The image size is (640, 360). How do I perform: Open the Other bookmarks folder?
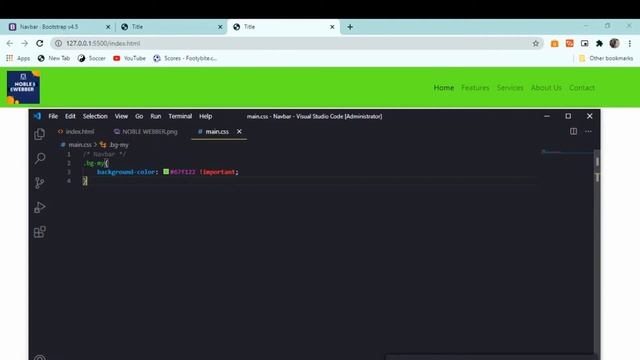pos(606,58)
